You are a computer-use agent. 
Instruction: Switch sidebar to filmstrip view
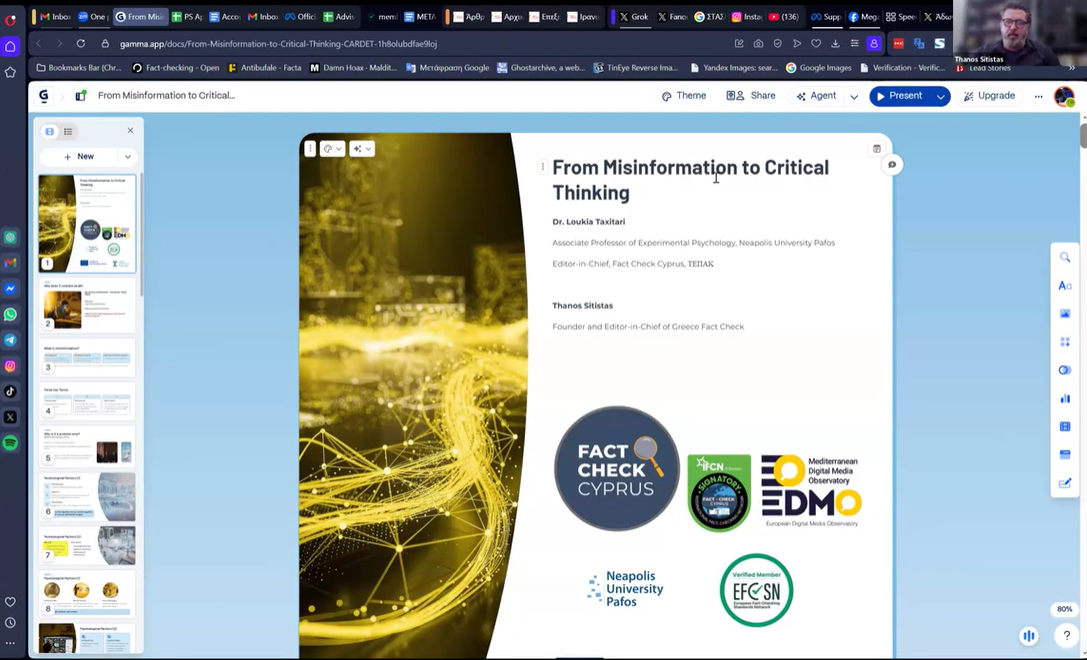pyautogui.click(x=50, y=131)
